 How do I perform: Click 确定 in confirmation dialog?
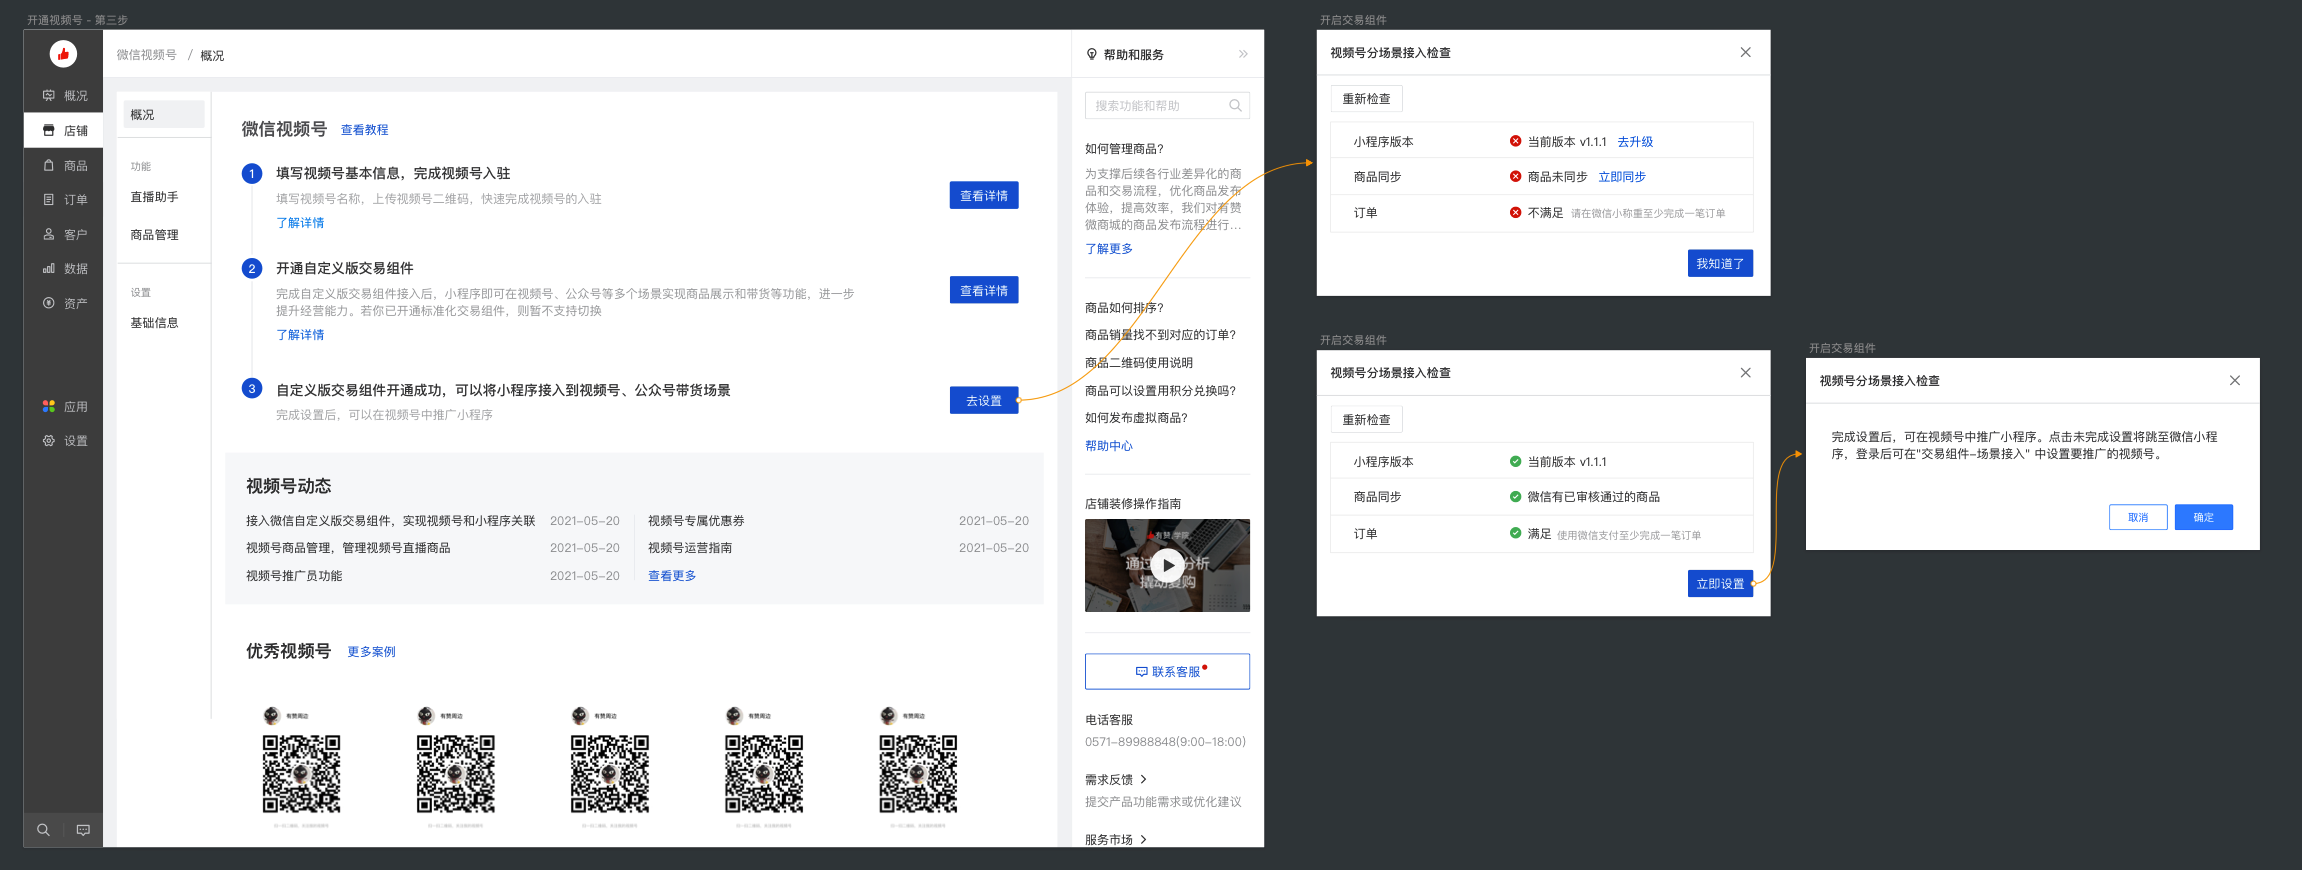point(2204,517)
